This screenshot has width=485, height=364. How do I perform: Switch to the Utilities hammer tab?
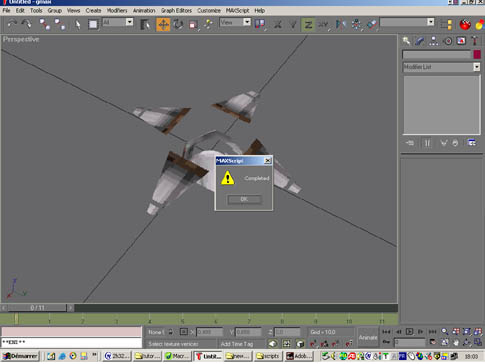(475, 41)
